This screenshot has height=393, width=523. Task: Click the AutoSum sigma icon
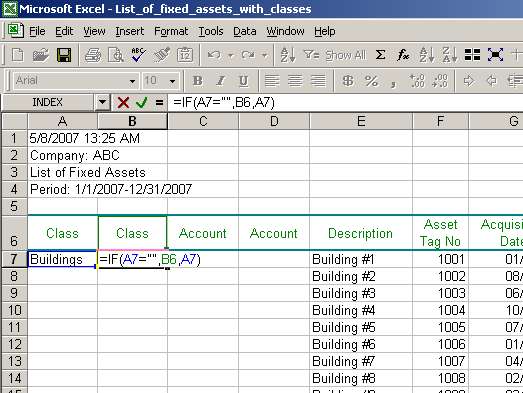[x=381, y=55]
